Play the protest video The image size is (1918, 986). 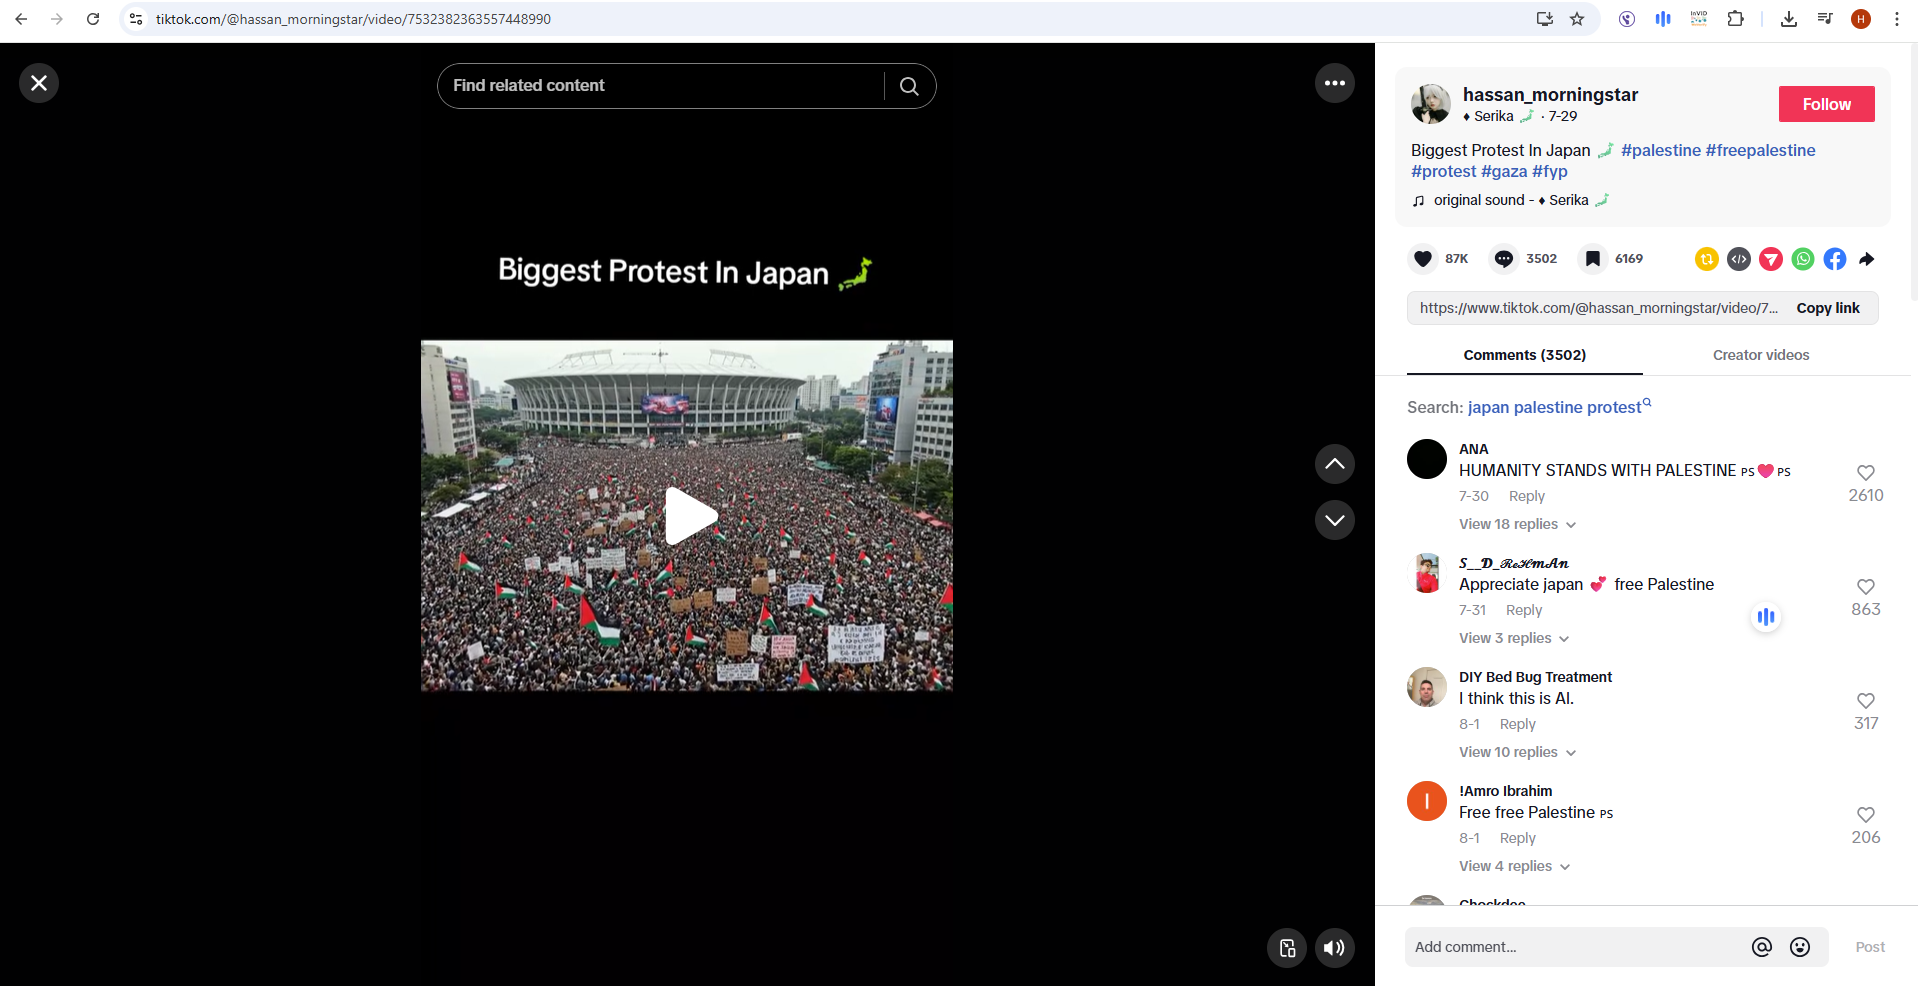pyautogui.click(x=688, y=516)
